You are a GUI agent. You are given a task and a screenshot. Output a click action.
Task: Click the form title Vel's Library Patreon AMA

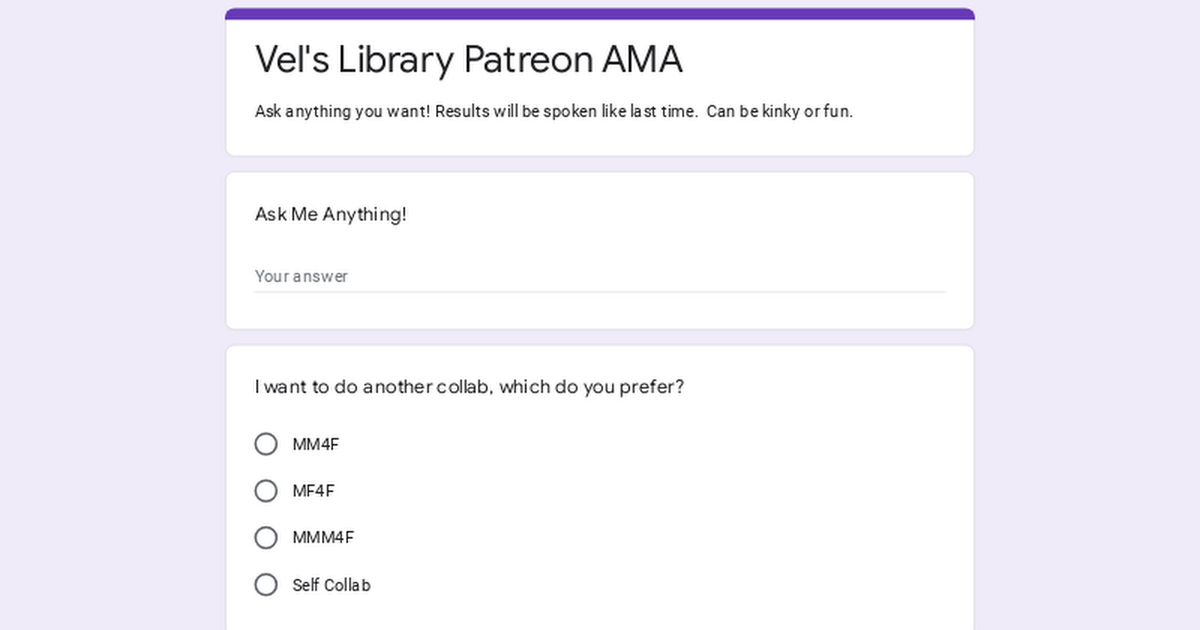[x=469, y=60]
